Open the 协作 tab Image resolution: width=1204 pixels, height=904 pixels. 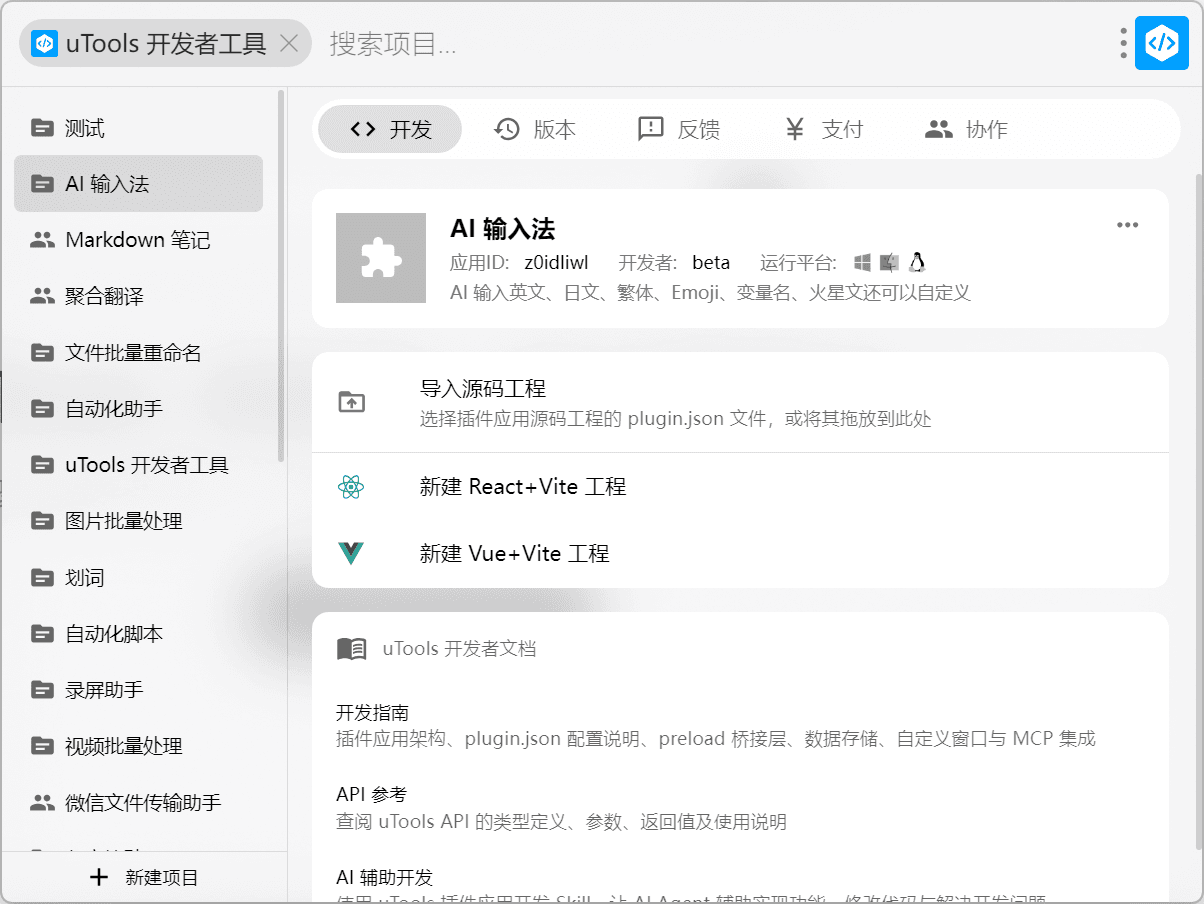coord(966,129)
